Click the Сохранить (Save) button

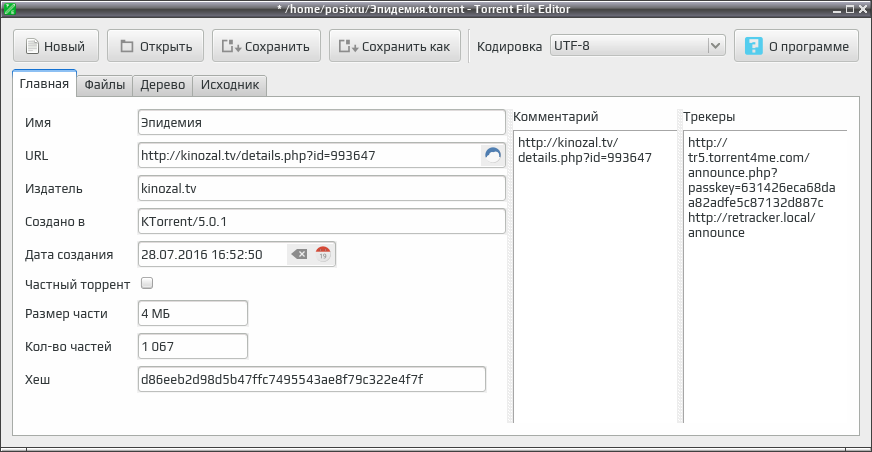(266, 46)
